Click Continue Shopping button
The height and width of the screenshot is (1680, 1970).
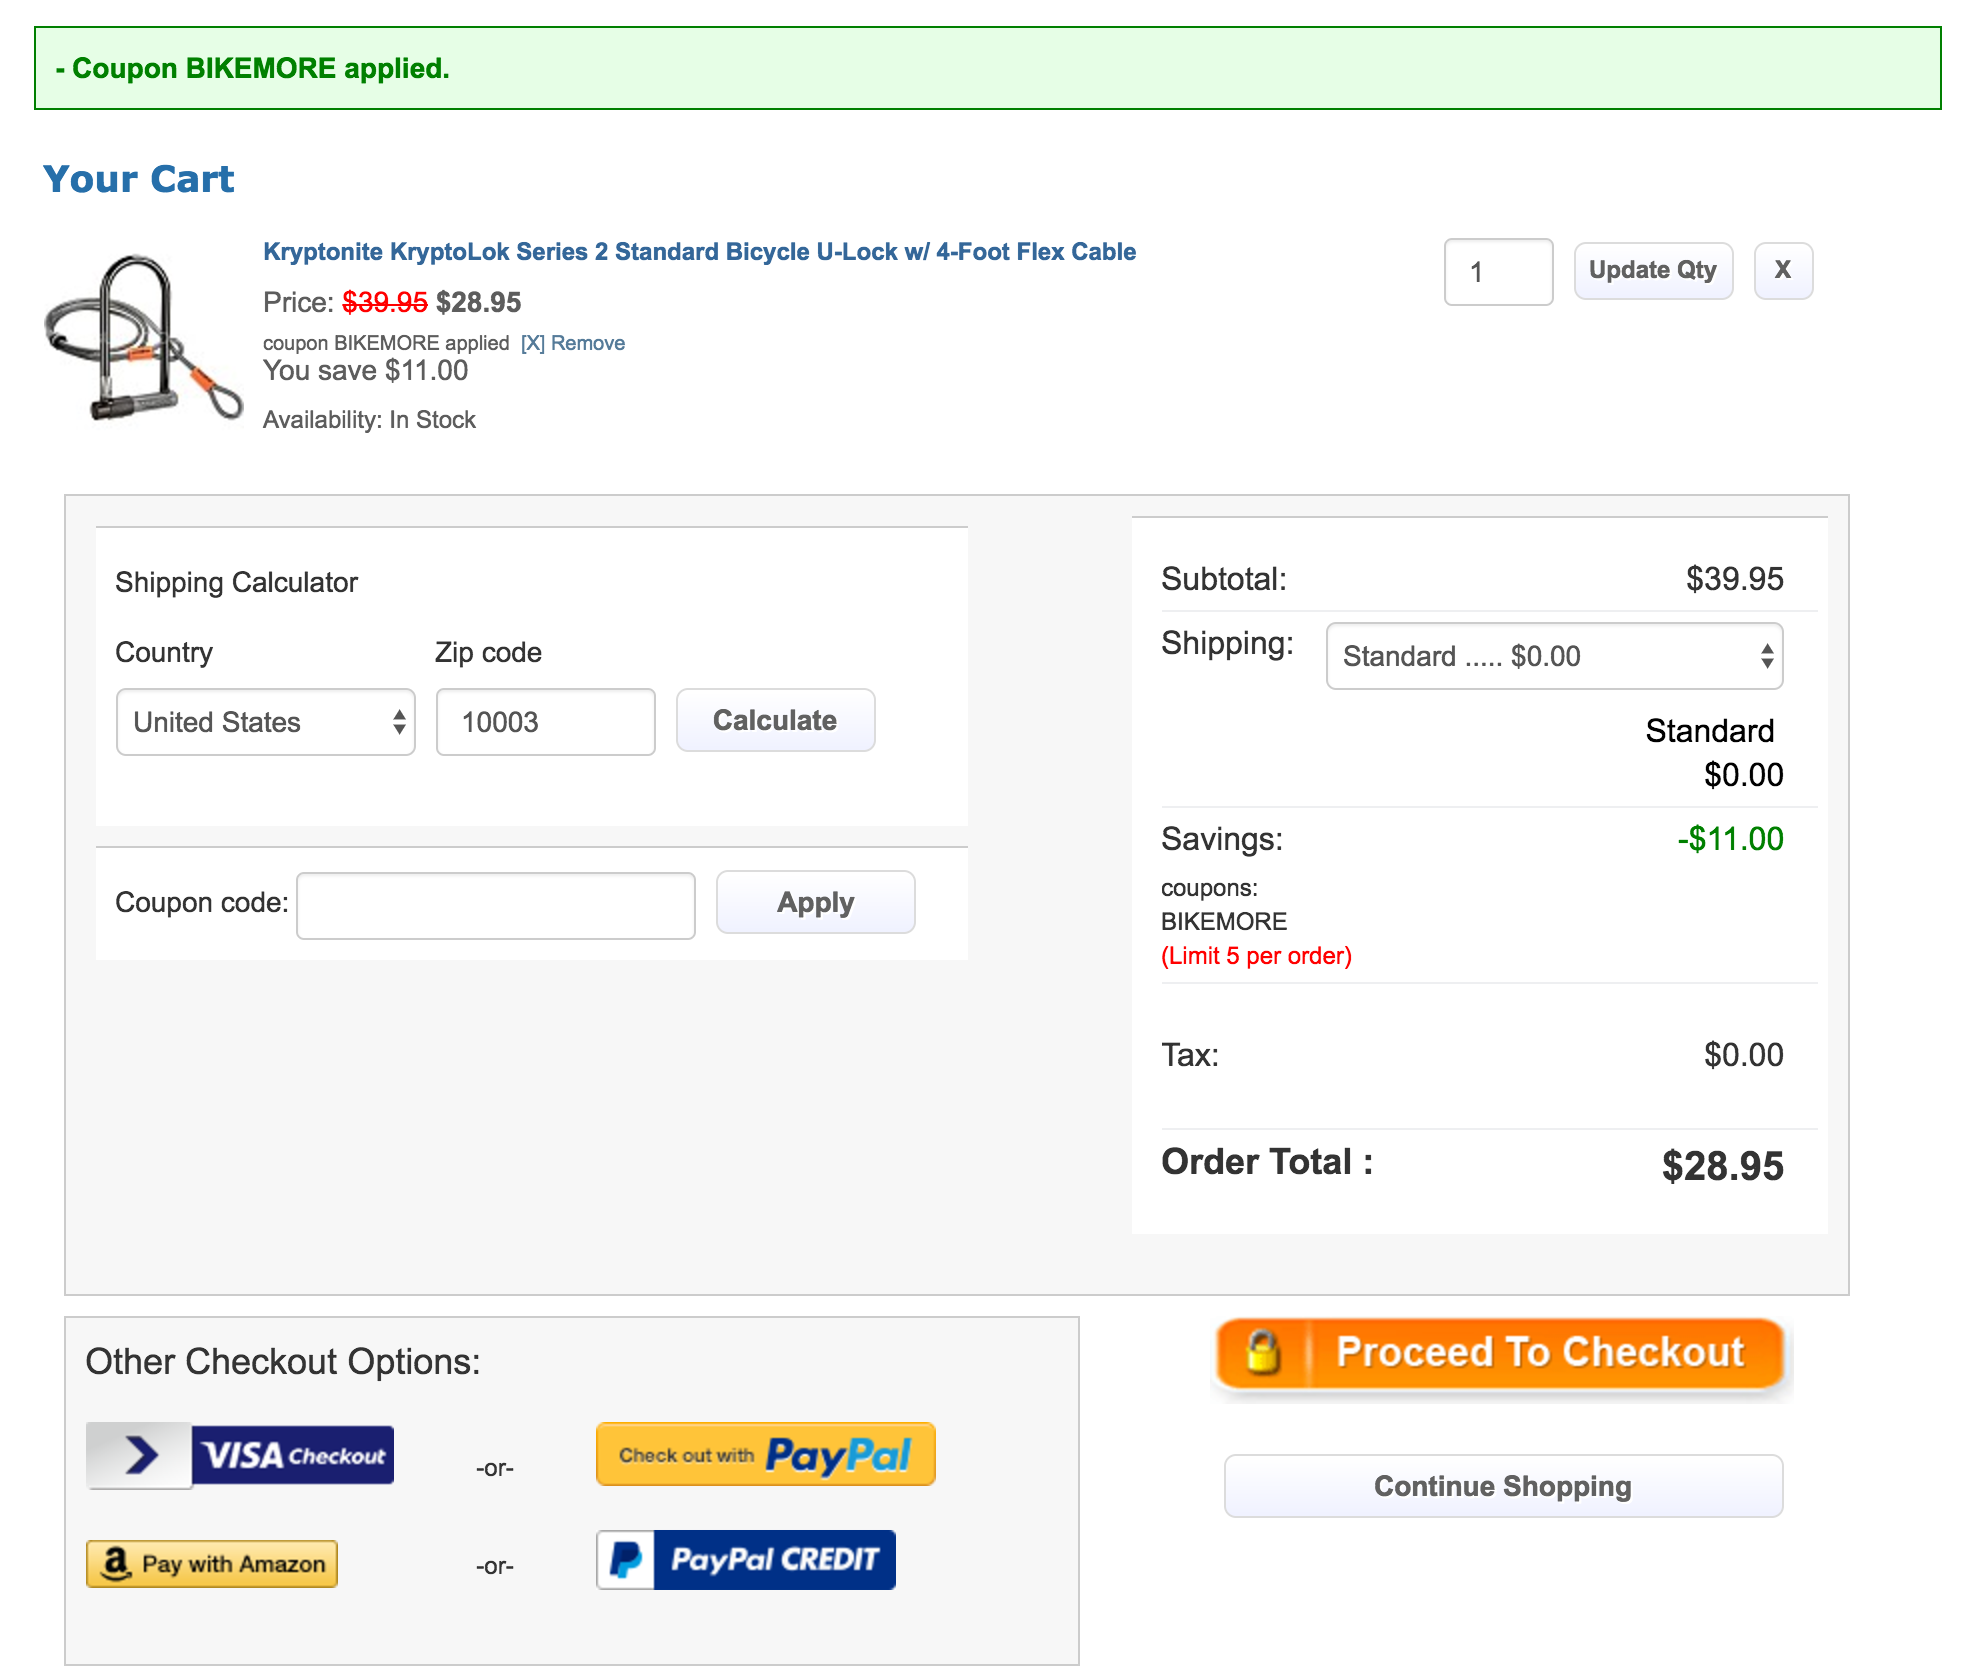click(1502, 1486)
